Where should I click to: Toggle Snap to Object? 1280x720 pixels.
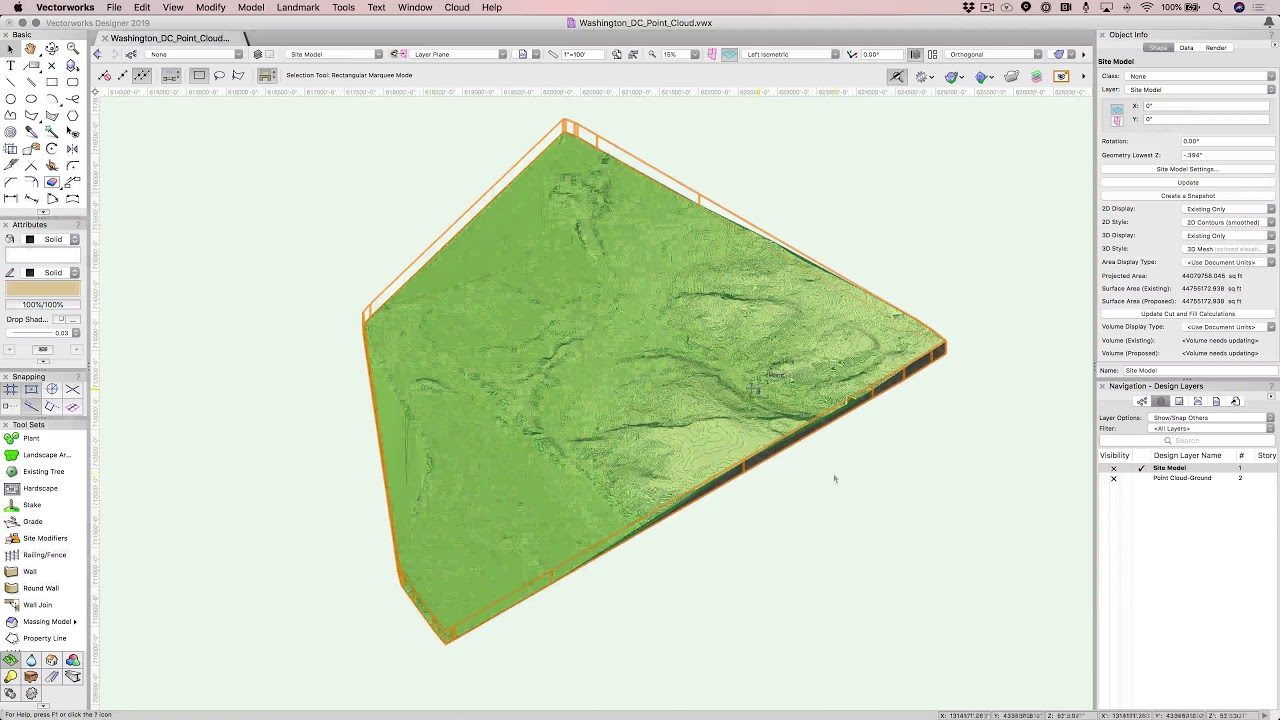click(30, 389)
